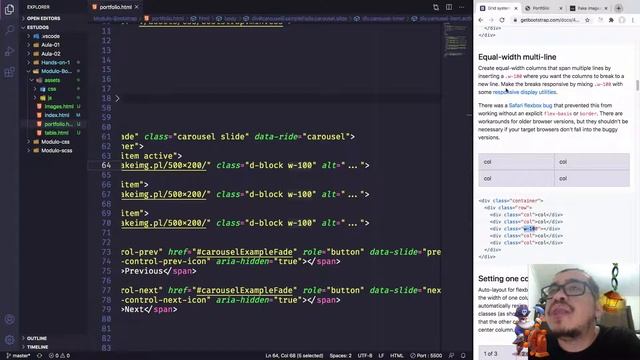Open a new browser tab
This screenshot has width=640, height=360.
pos(618,8)
